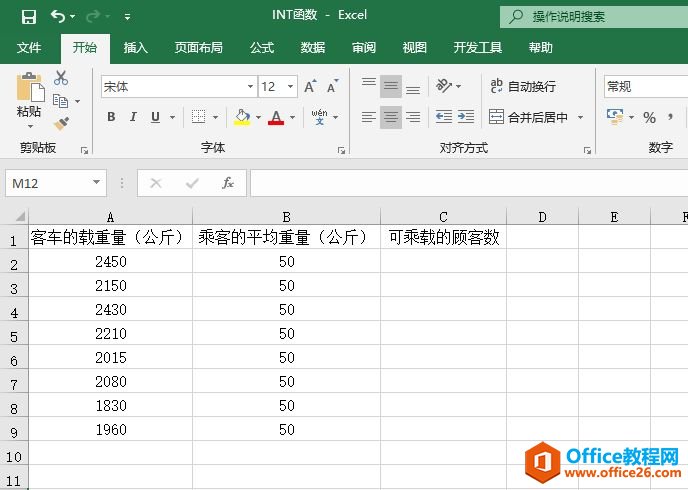Click the Cut scissors icon

click(61, 78)
